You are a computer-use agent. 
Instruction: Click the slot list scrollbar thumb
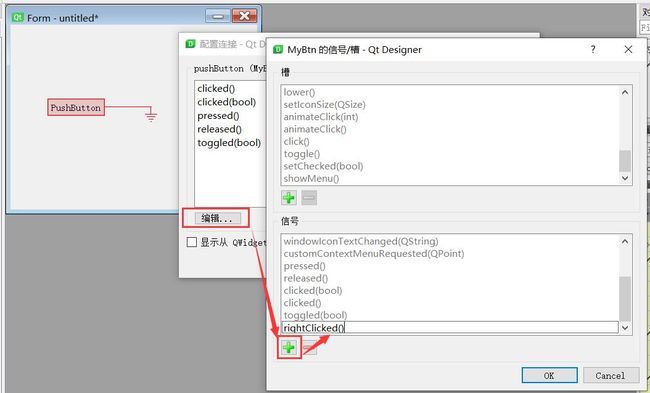pos(625,161)
